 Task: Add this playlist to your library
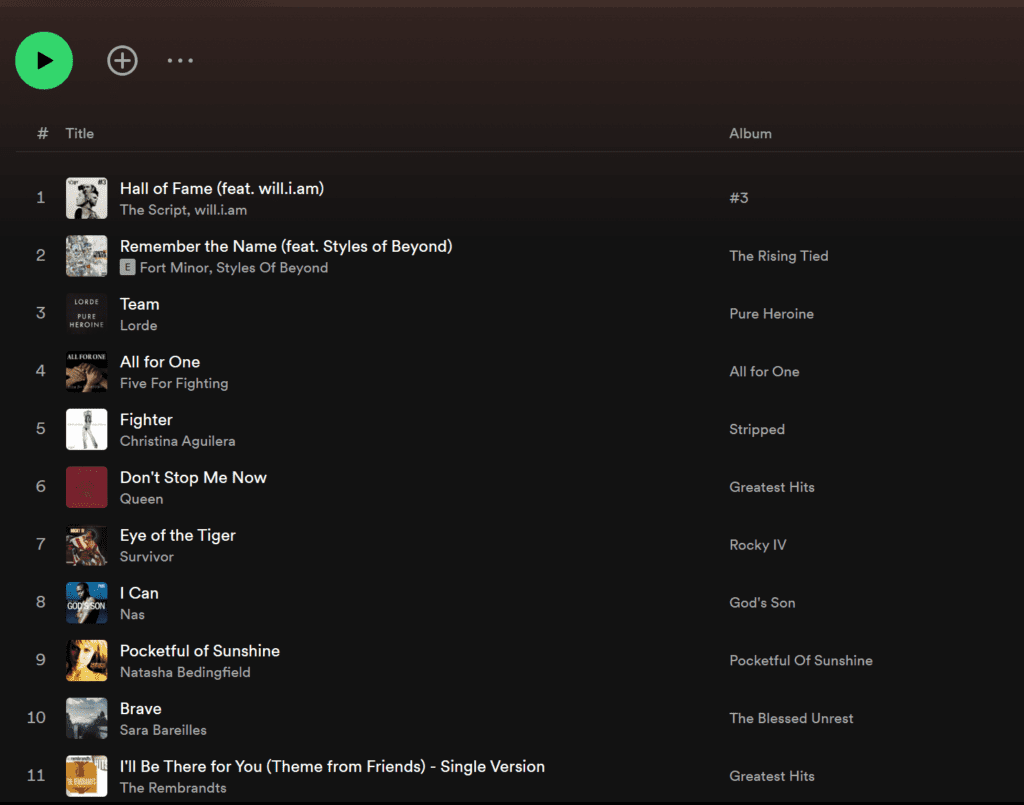point(122,60)
